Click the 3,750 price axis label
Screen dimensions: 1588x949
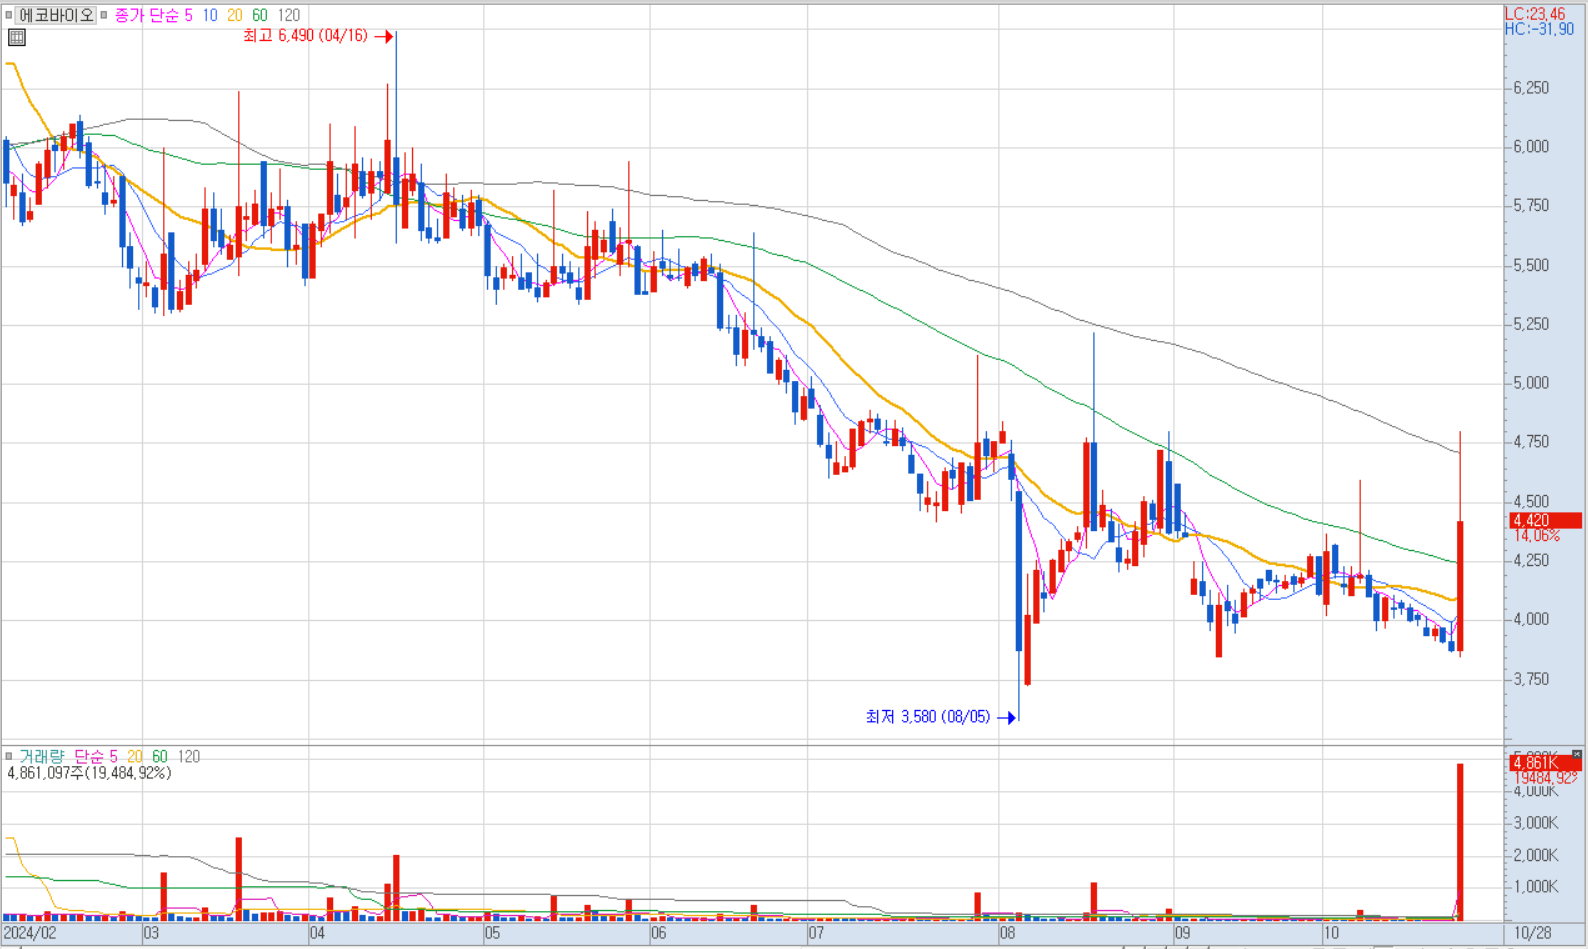point(1531,679)
